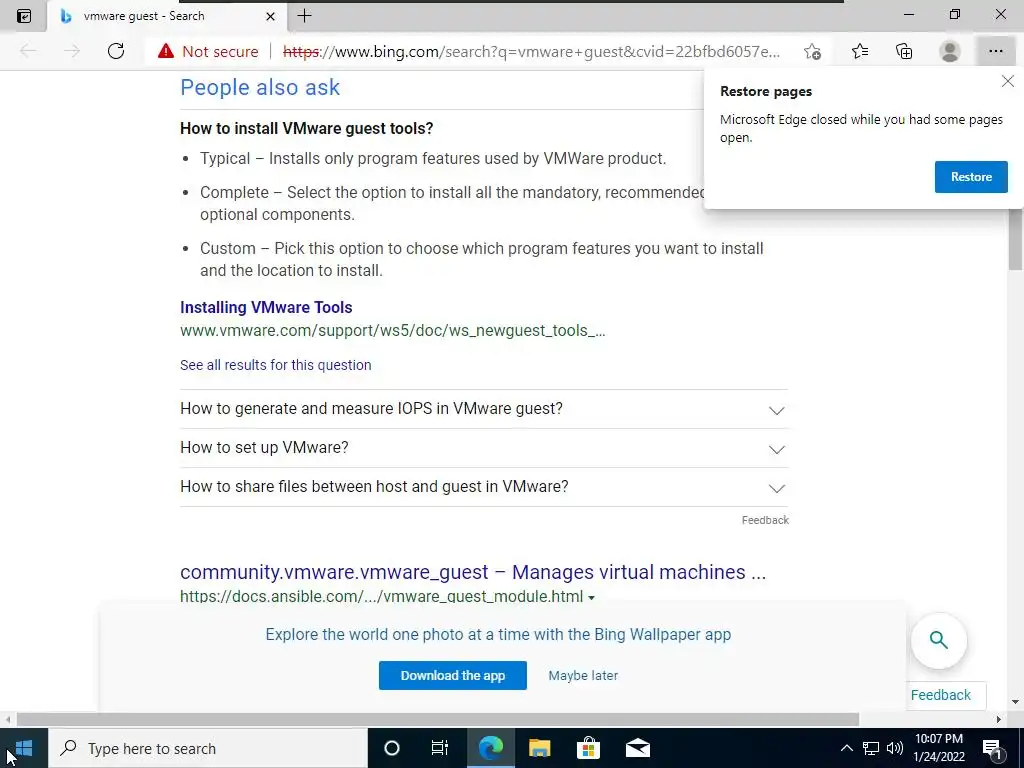The width and height of the screenshot is (1024, 768).
Task: Click Download the app button
Action: (453, 675)
